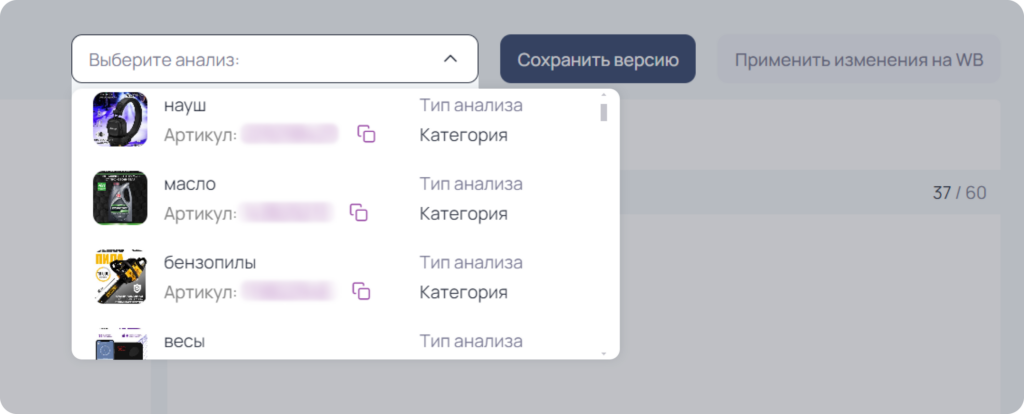1024x414 pixels.
Task: Click the scales product thumbnail
Action: click(120, 343)
